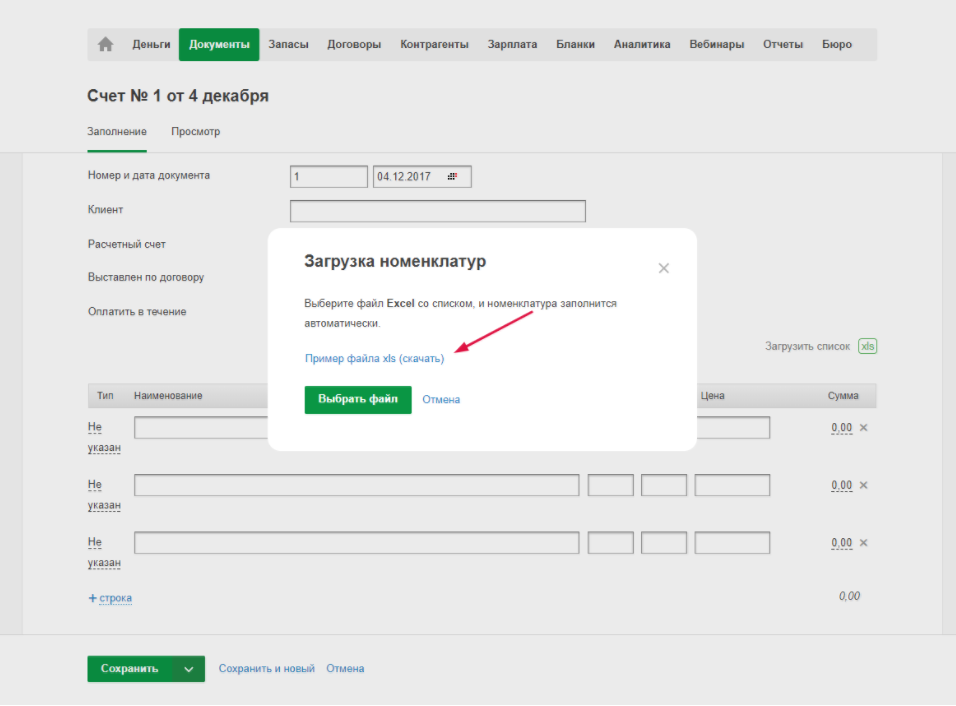Screen dimensions: 956x706
Task: Click the third row sum 0,00
Action: click(x=841, y=543)
